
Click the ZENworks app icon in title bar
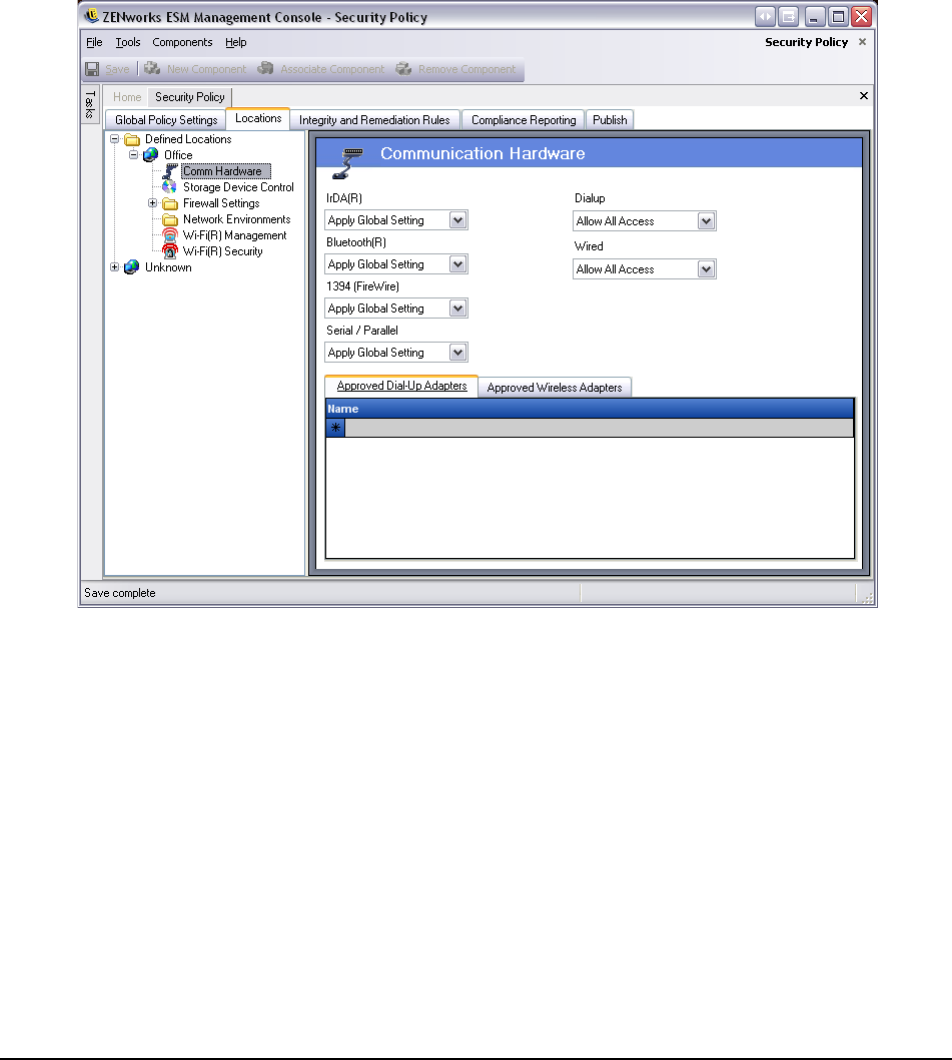[x=91, y=15]
